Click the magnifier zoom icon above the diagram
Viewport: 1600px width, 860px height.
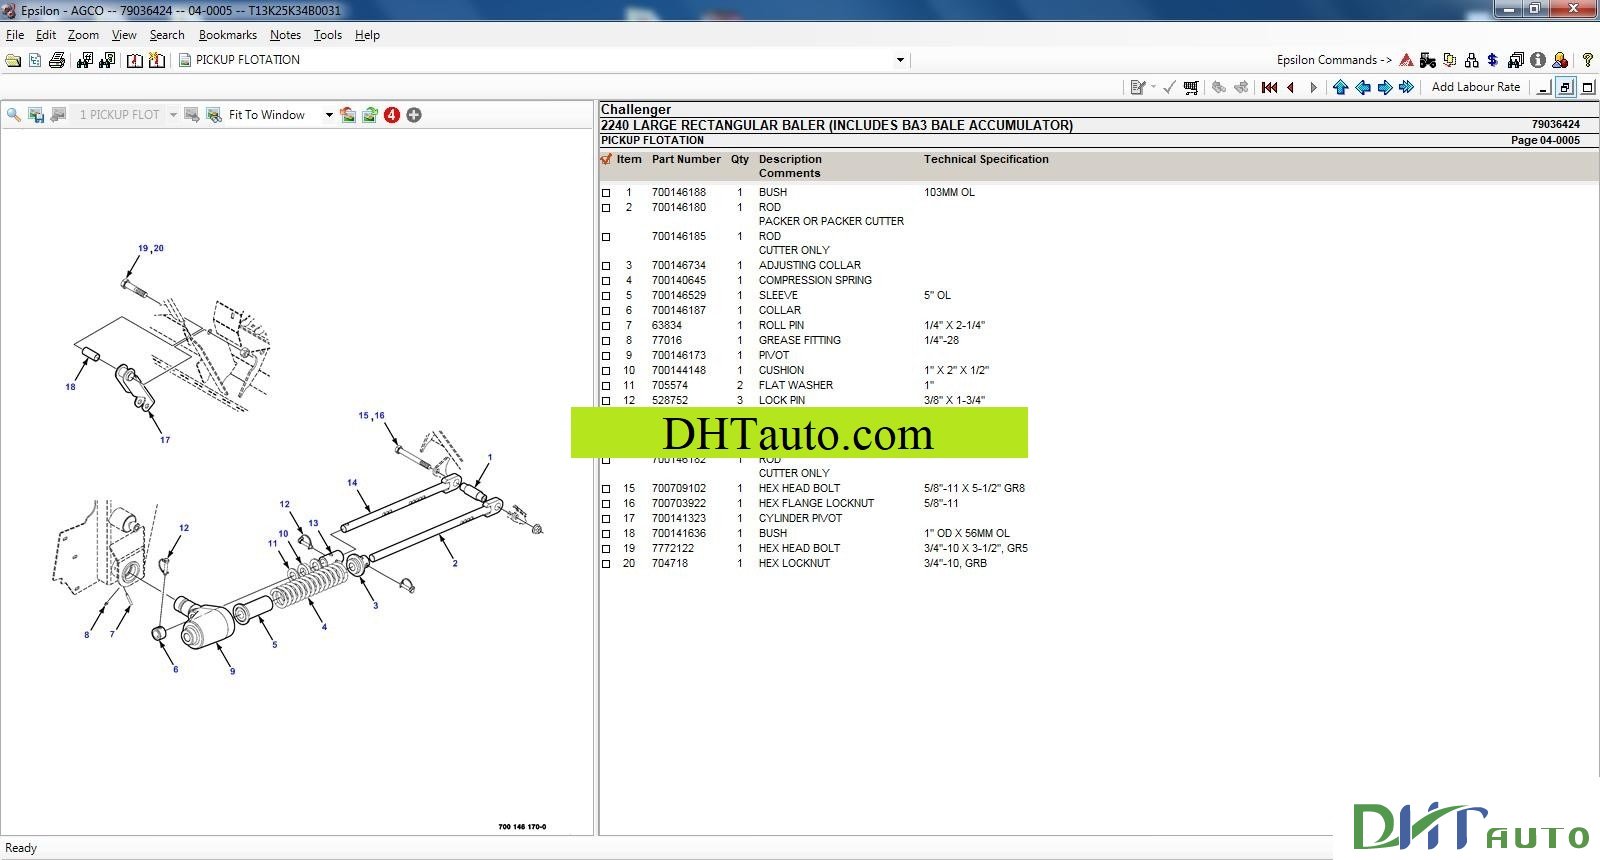point(14,115)
